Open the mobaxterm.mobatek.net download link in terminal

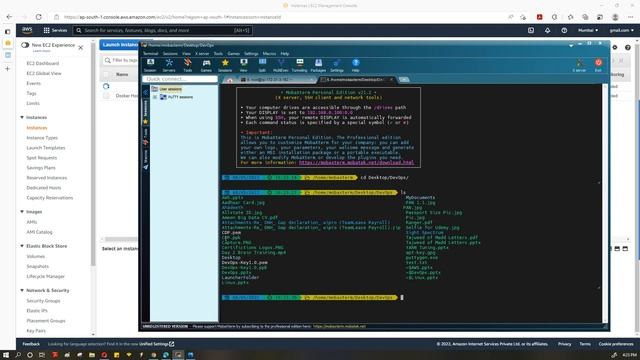tap(356, 162)
